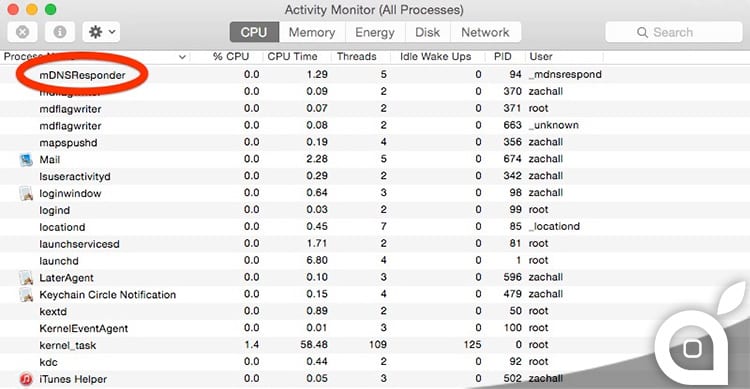This screenshot has width=750, height=389.
Task: Sort by the Threads column header
Action: [x=356, y=56]
